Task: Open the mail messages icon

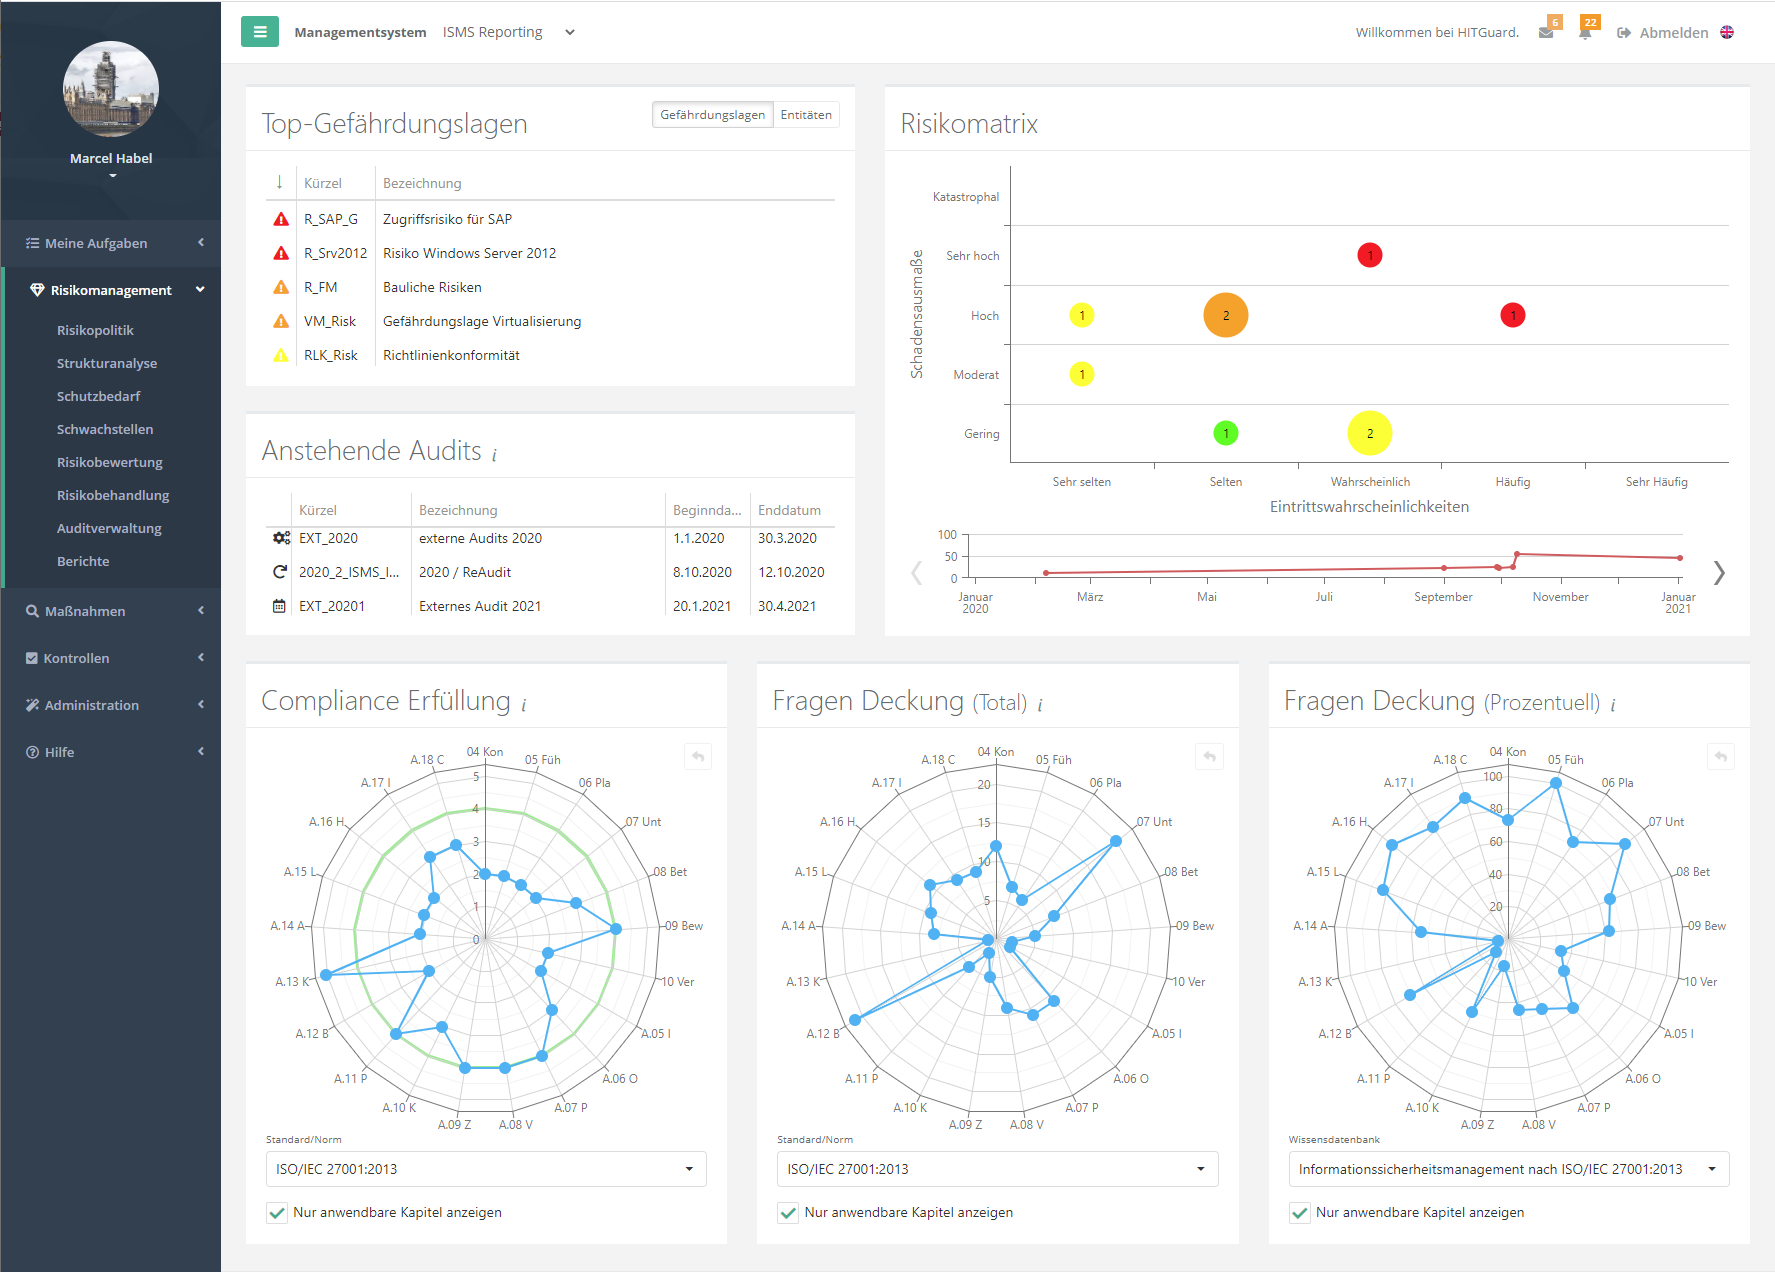Action: [x=1546, y=33]
